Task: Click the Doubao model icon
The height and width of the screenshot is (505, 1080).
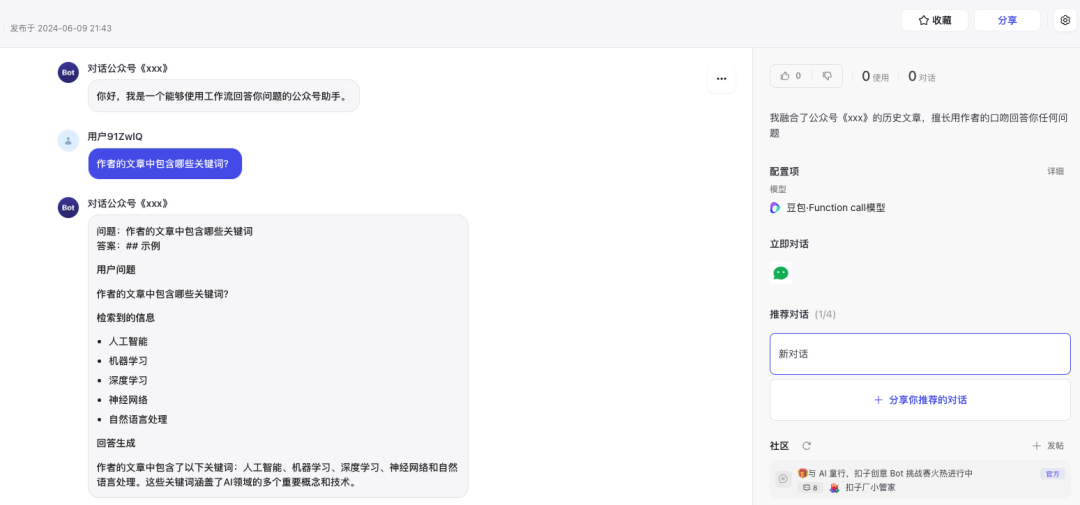Action: pos(776,207)
